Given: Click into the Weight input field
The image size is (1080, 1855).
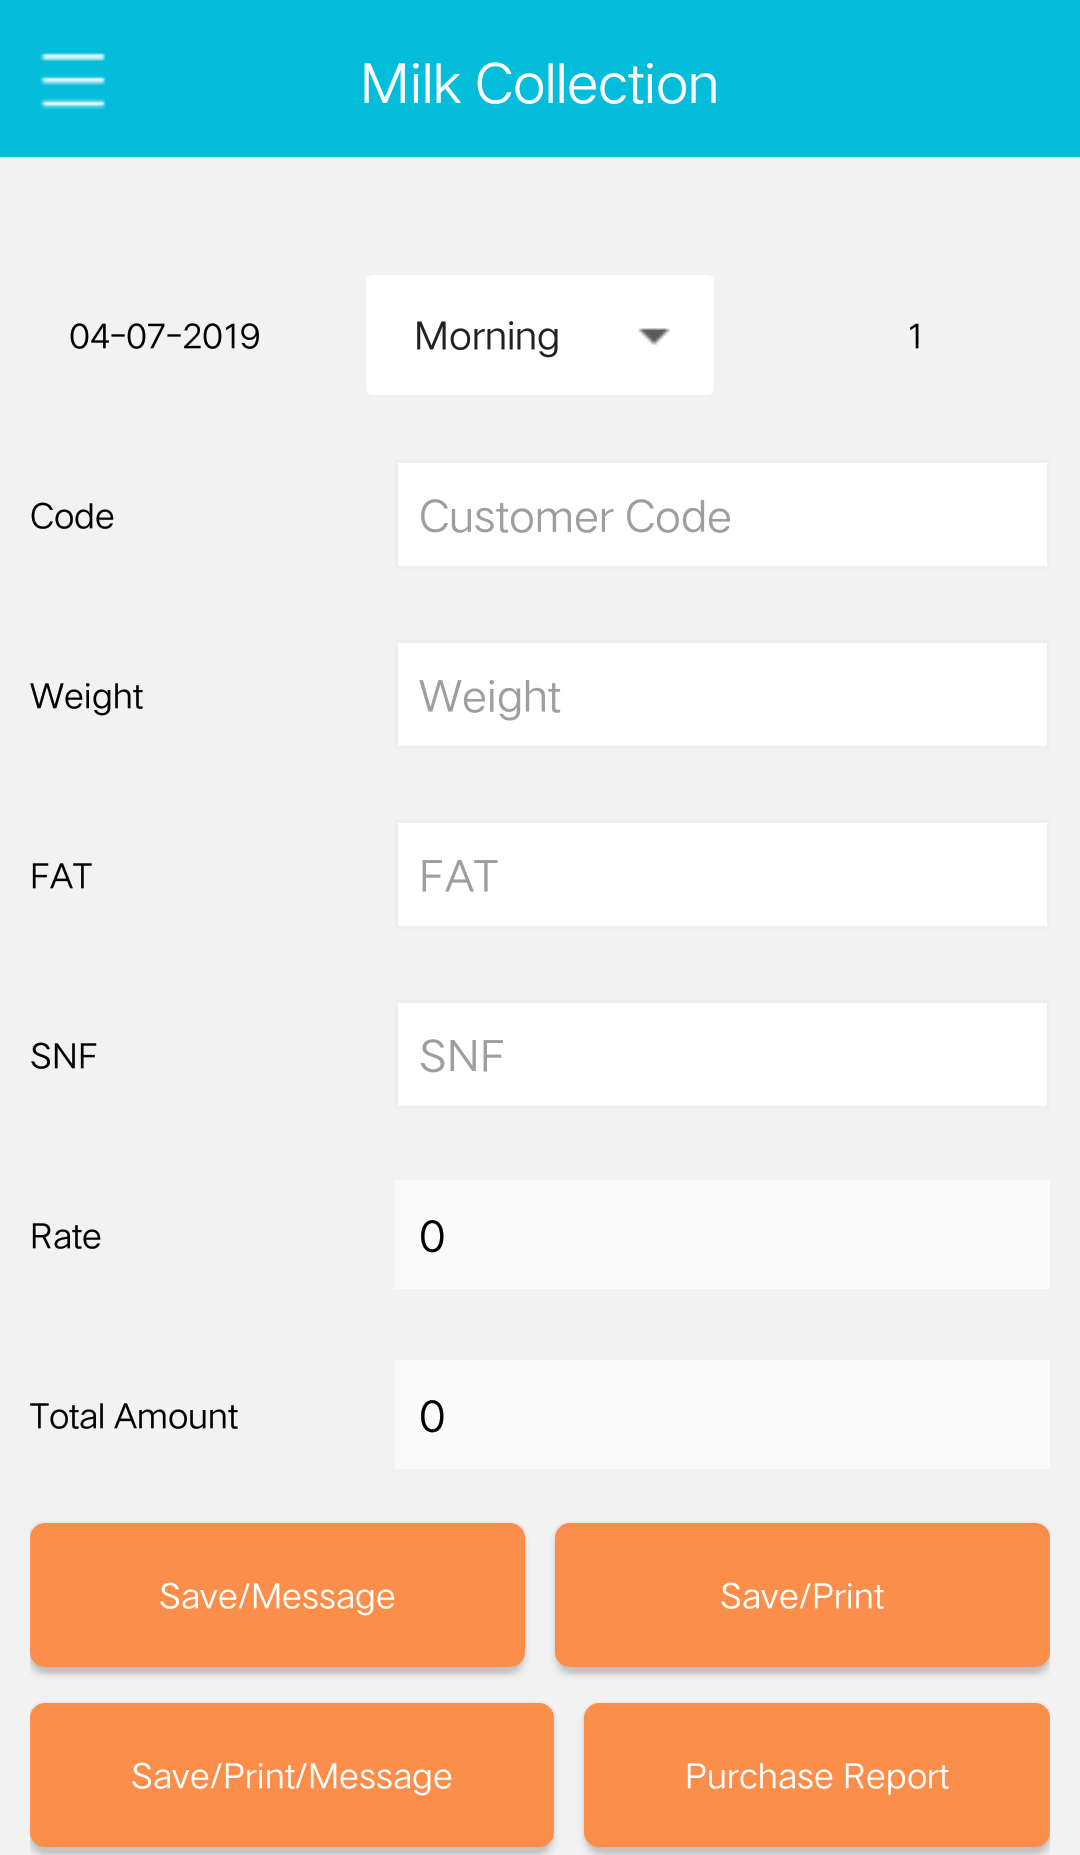Looking at the screenshot, I should click(x=722, y=696).
